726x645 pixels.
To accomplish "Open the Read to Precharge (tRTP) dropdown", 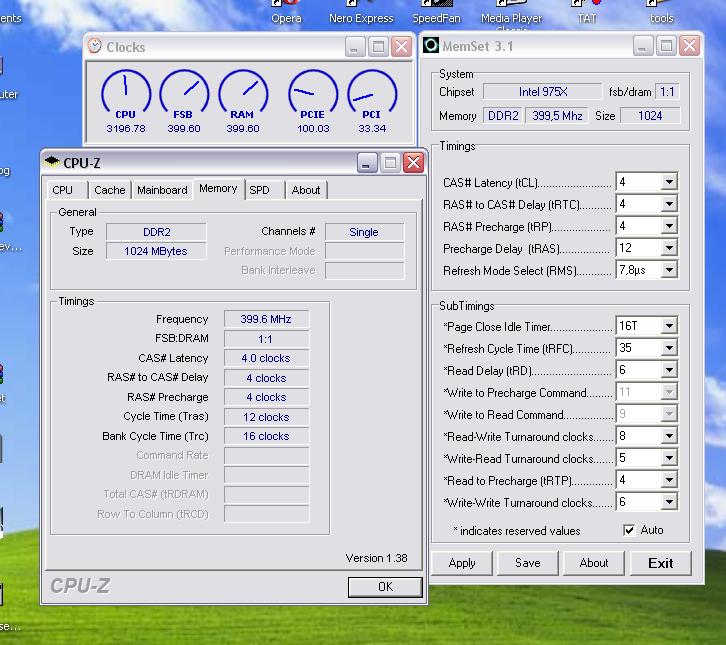I will 670,480.
